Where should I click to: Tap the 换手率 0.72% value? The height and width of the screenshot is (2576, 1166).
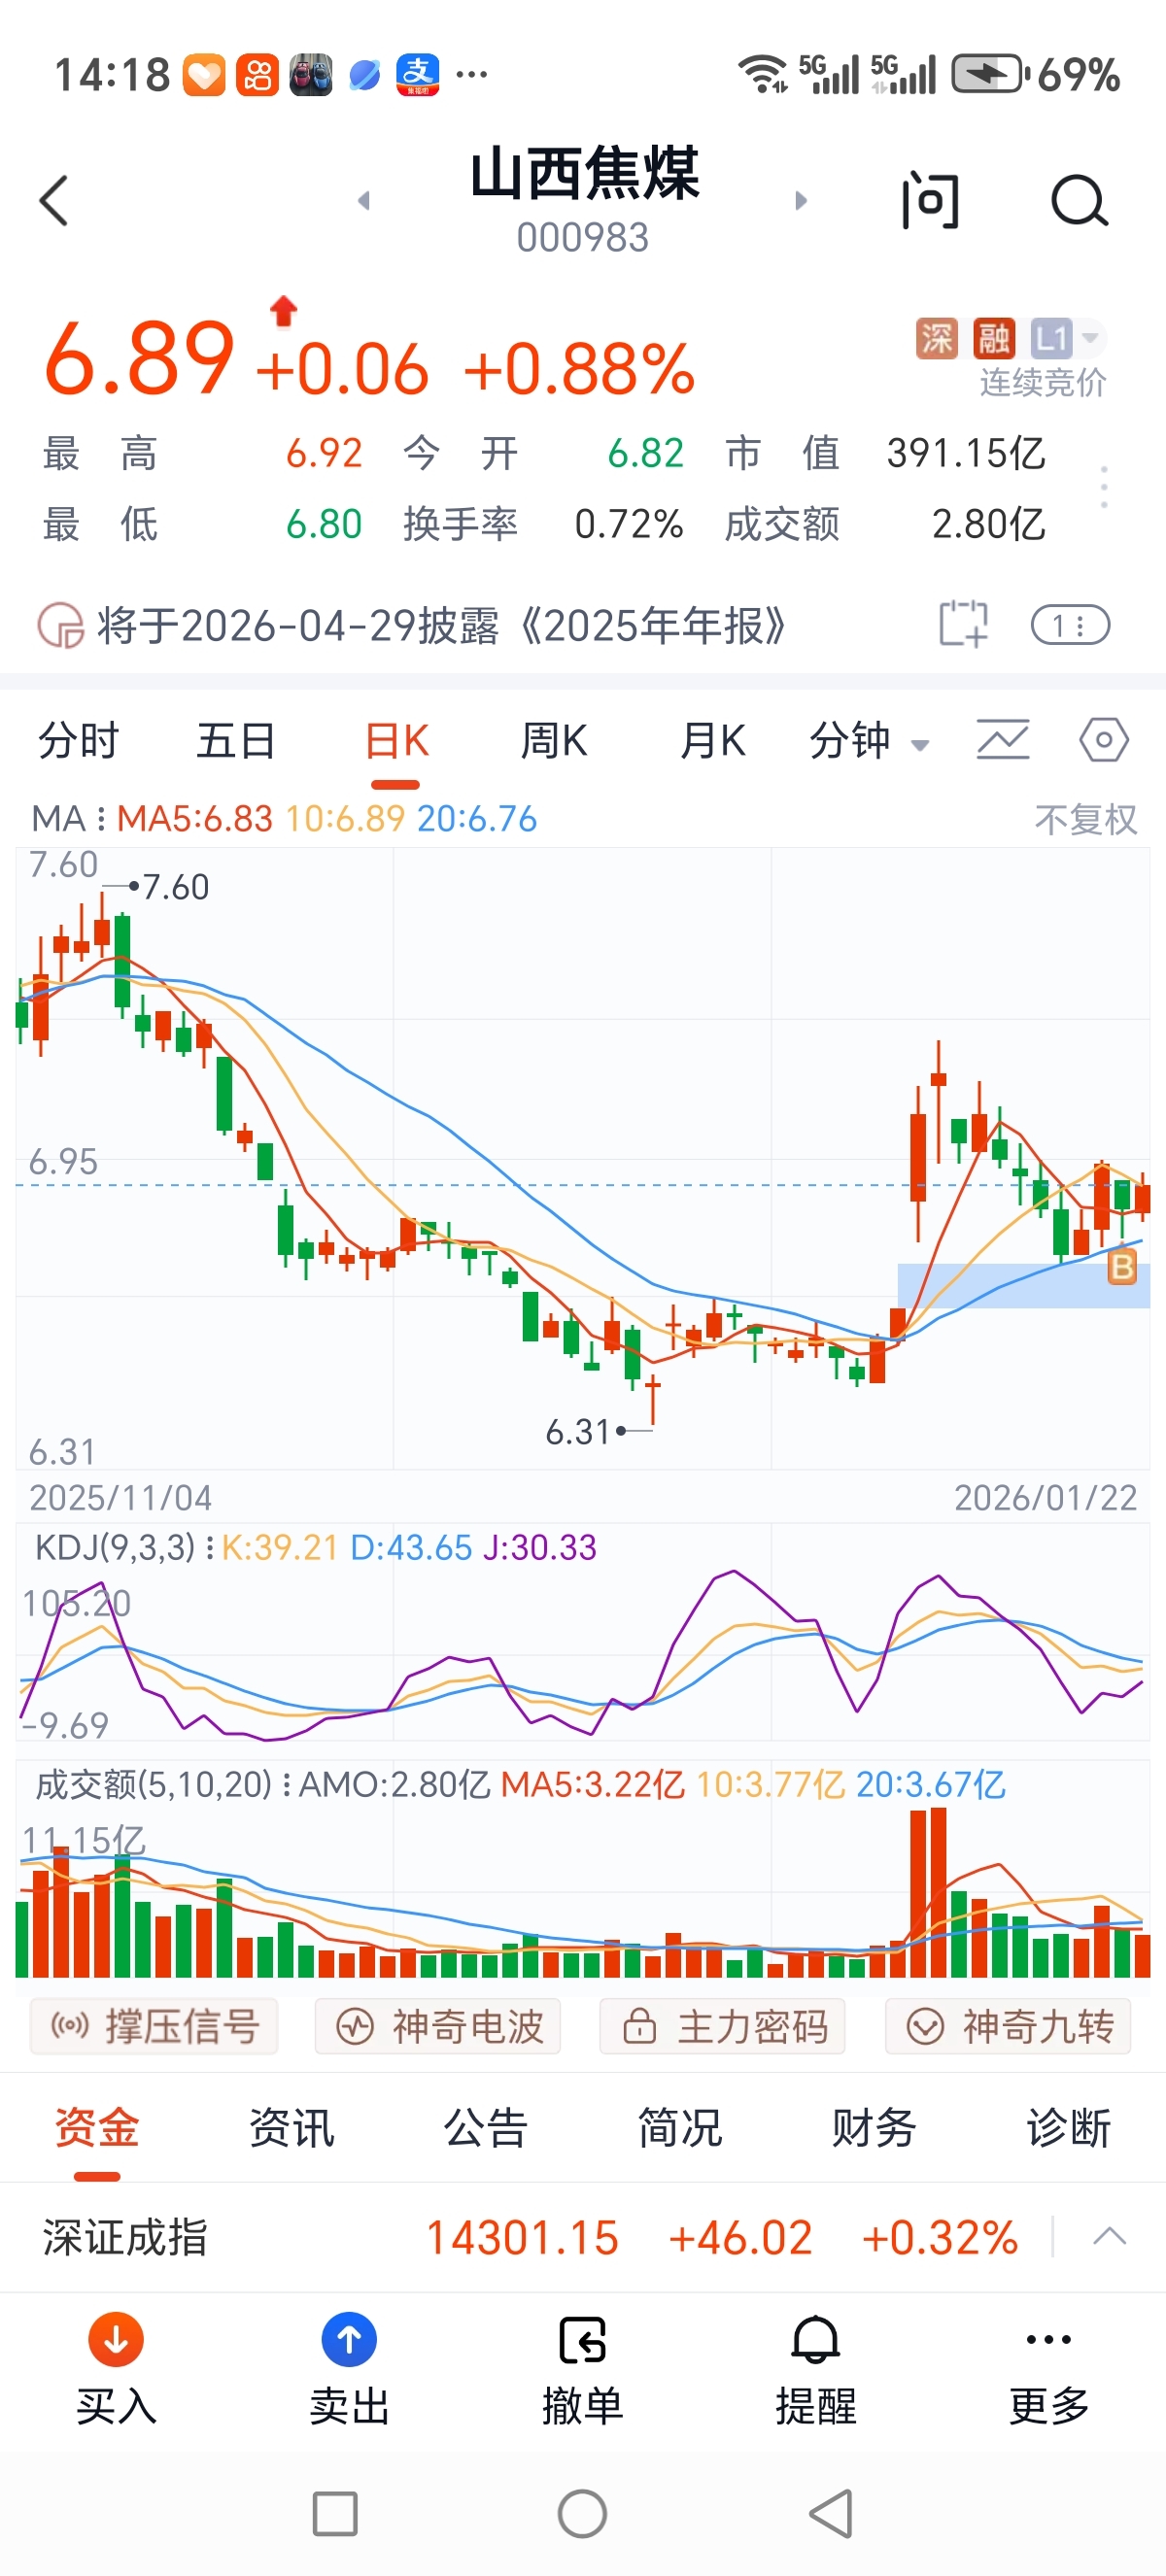coord(629,524)
